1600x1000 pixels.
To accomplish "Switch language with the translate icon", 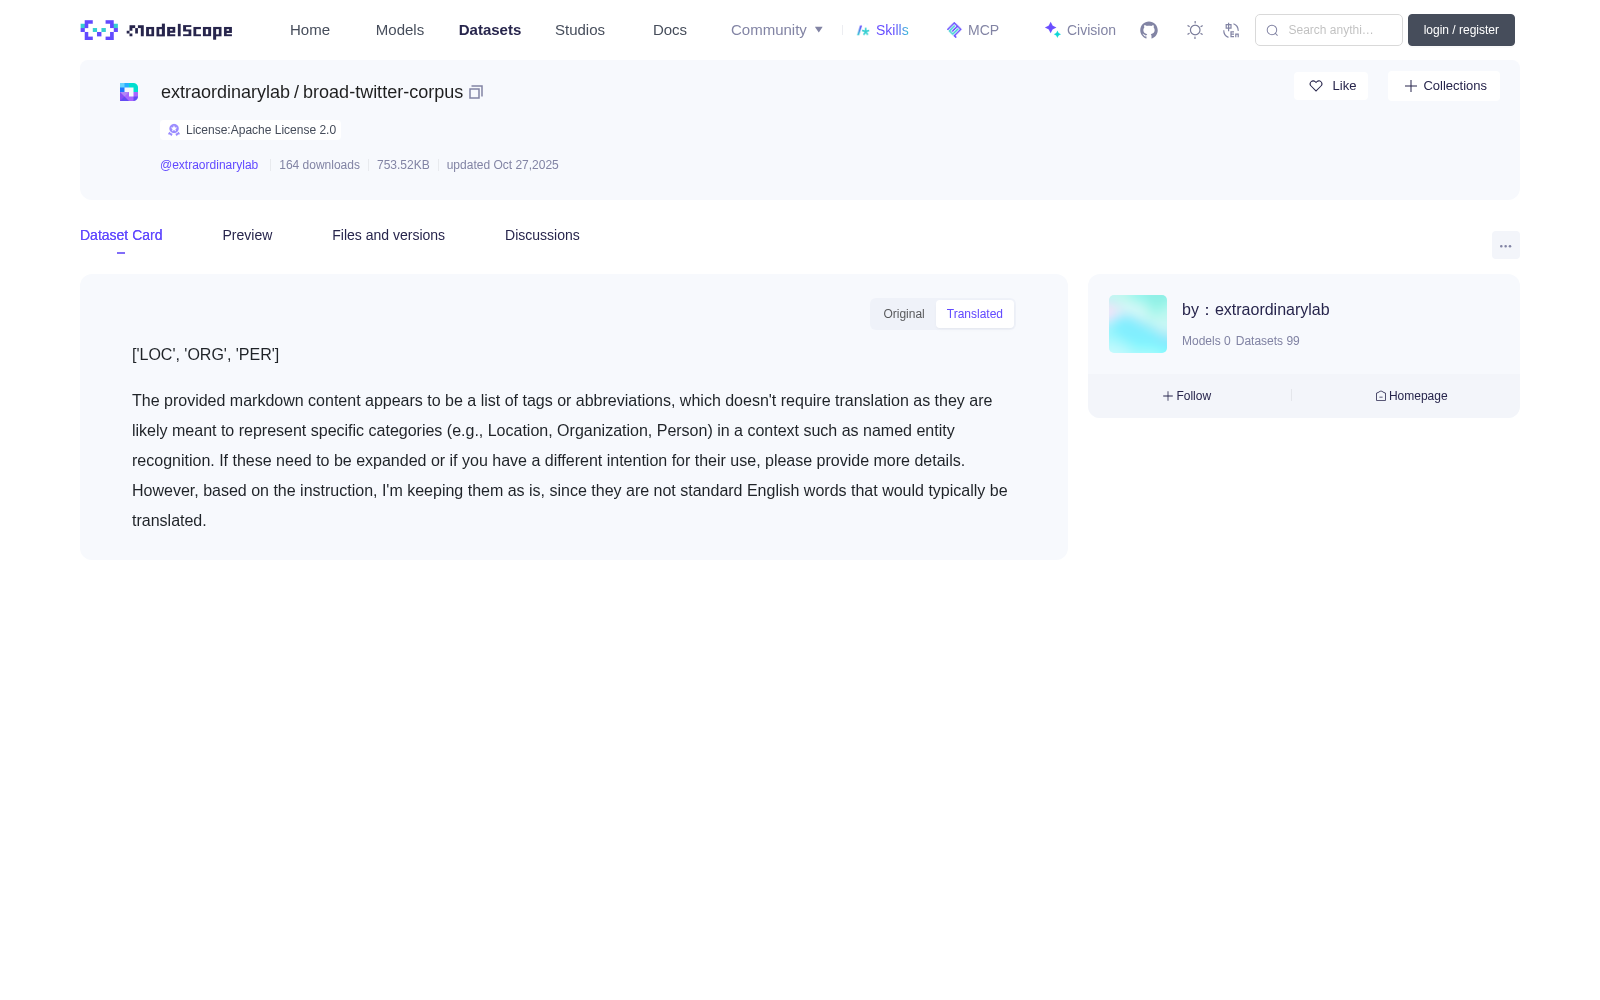I will click(1231, 30).
